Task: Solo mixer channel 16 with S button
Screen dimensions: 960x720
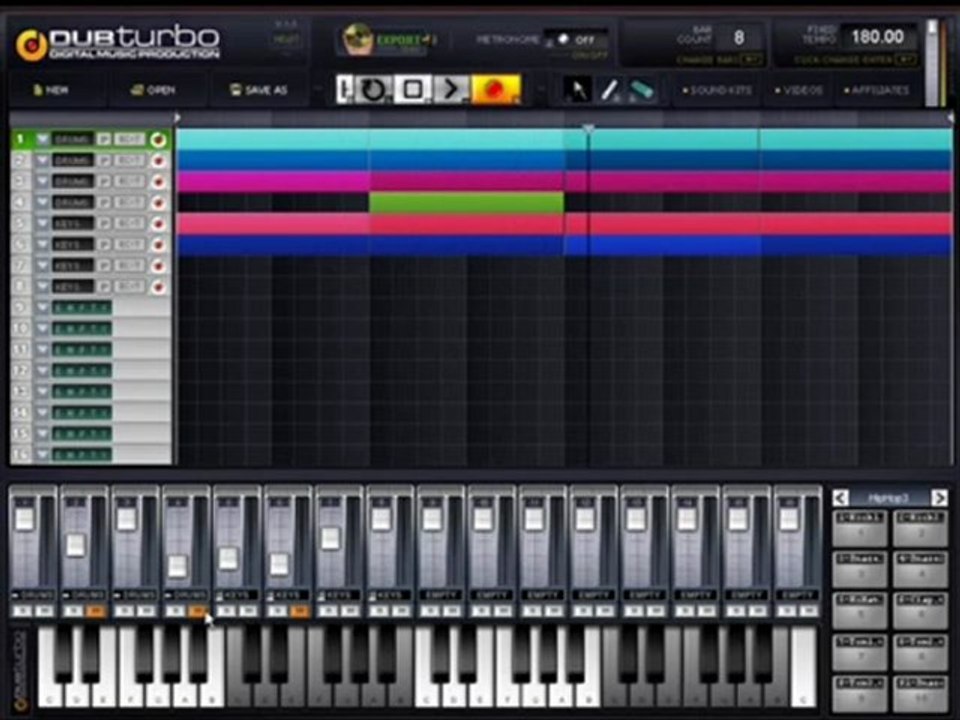Action: pos(787,610)
